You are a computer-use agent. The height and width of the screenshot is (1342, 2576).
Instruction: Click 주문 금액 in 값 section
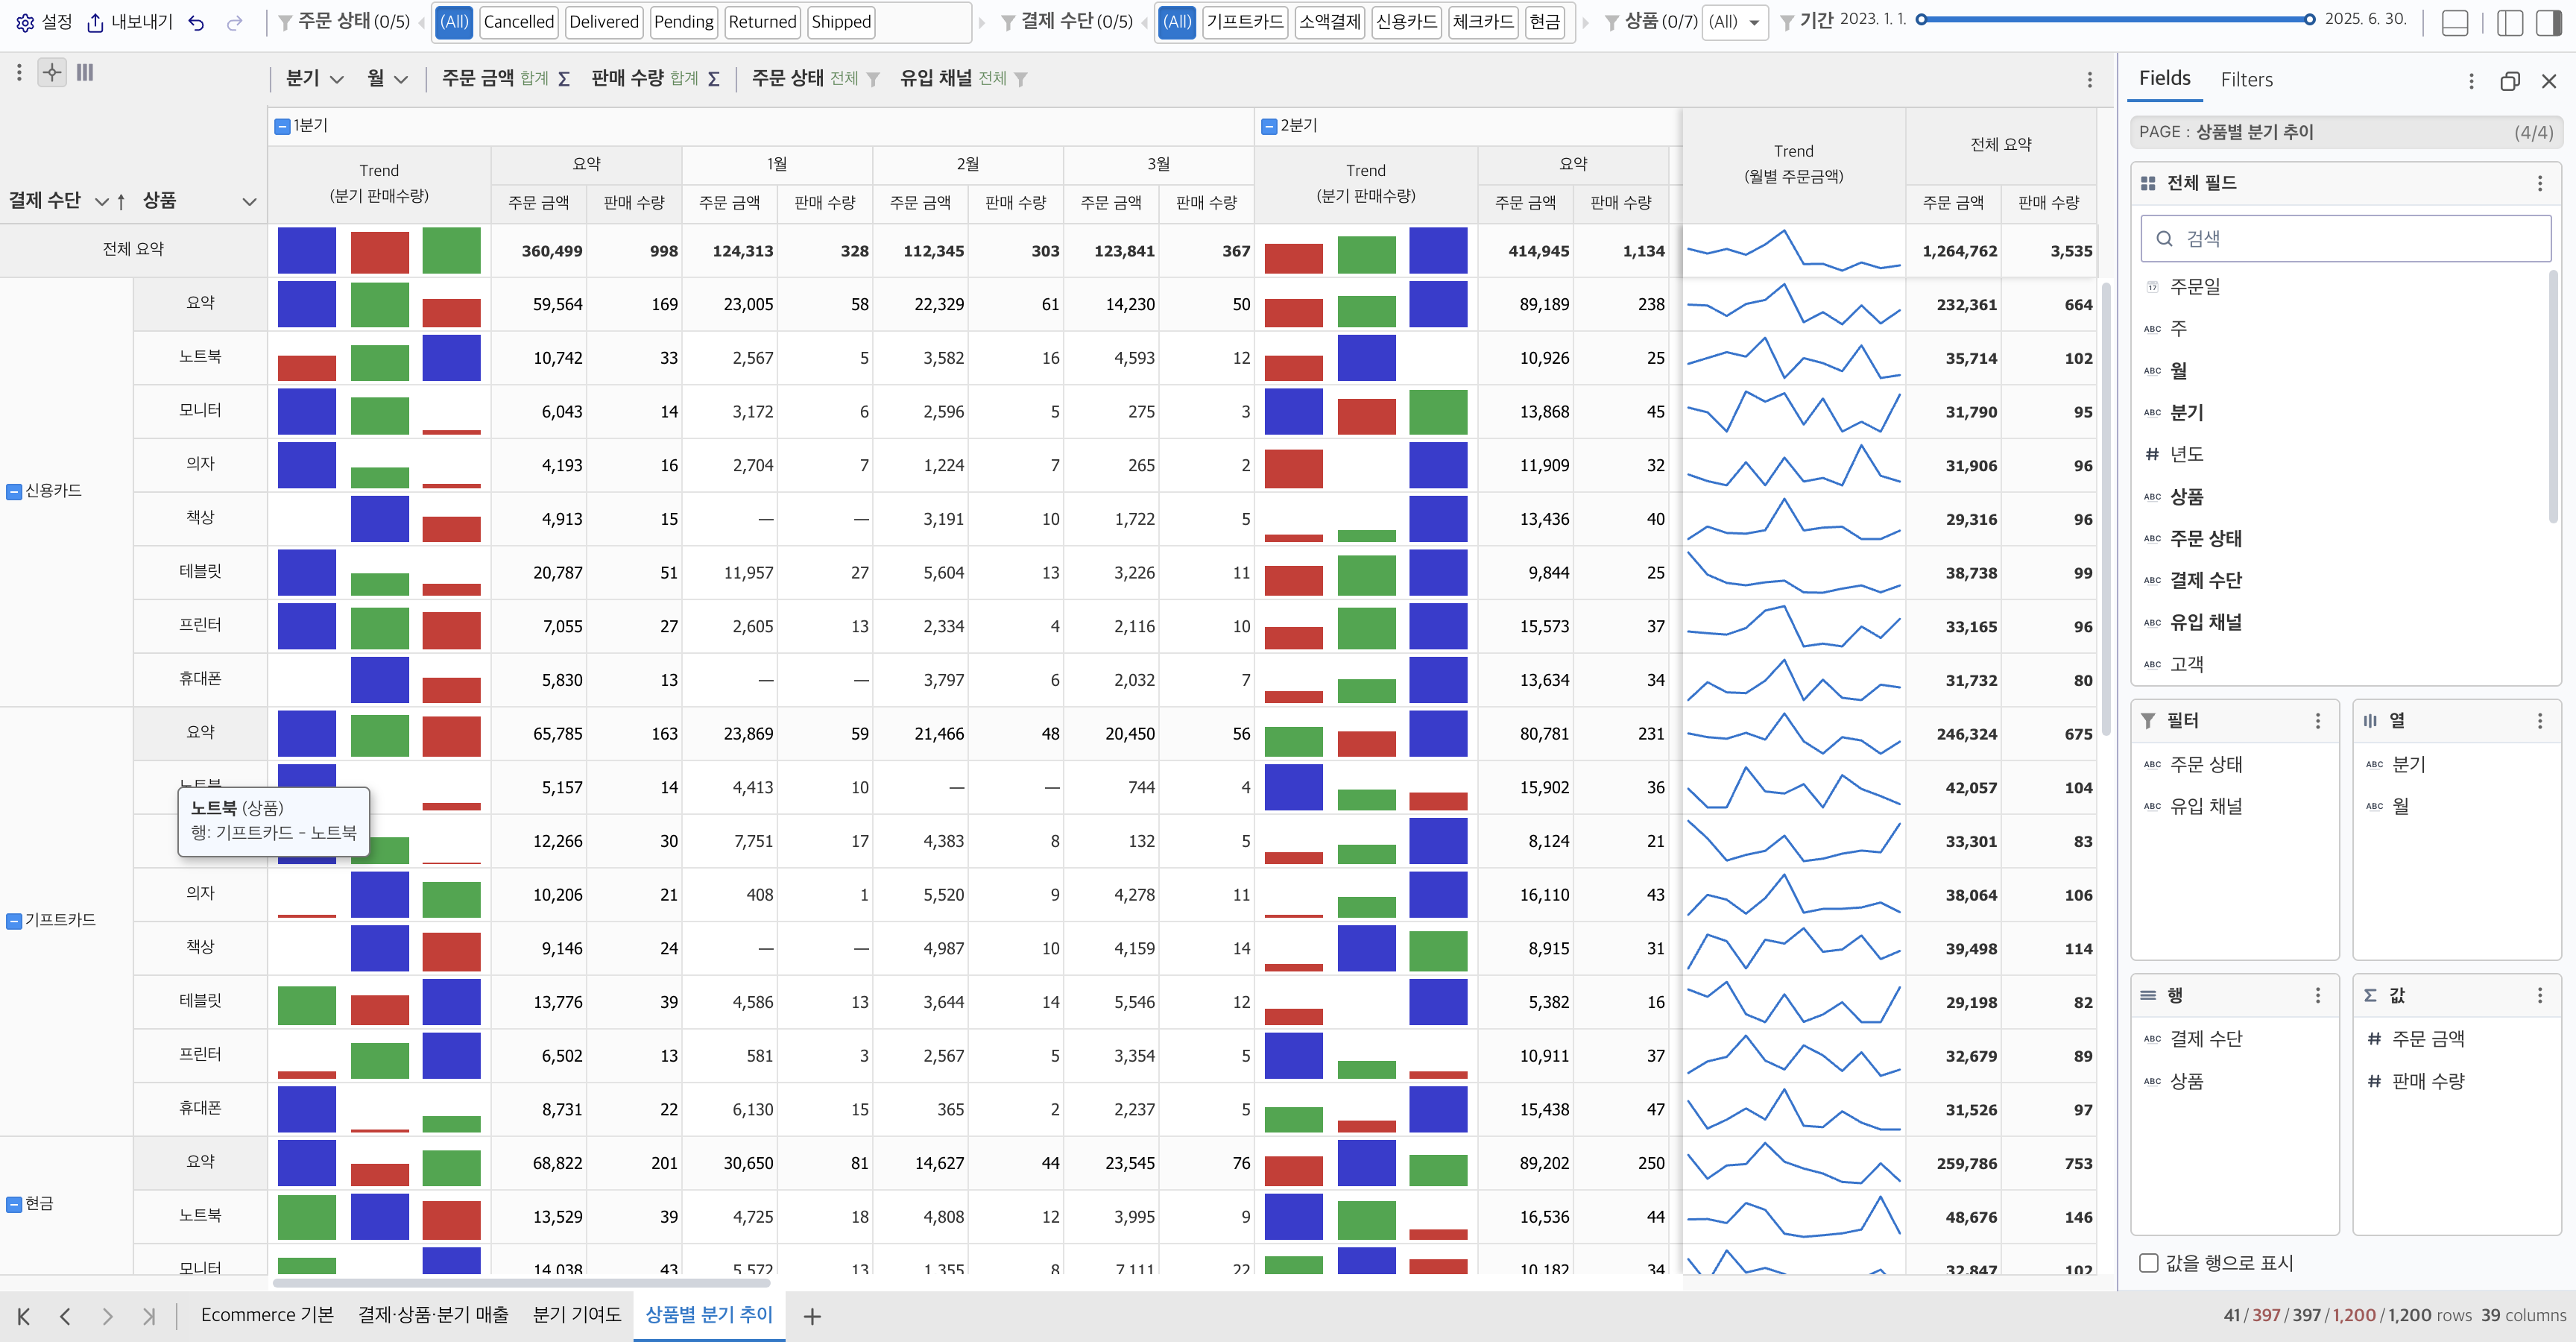pyautogui.click(x=2428, y=1039)
